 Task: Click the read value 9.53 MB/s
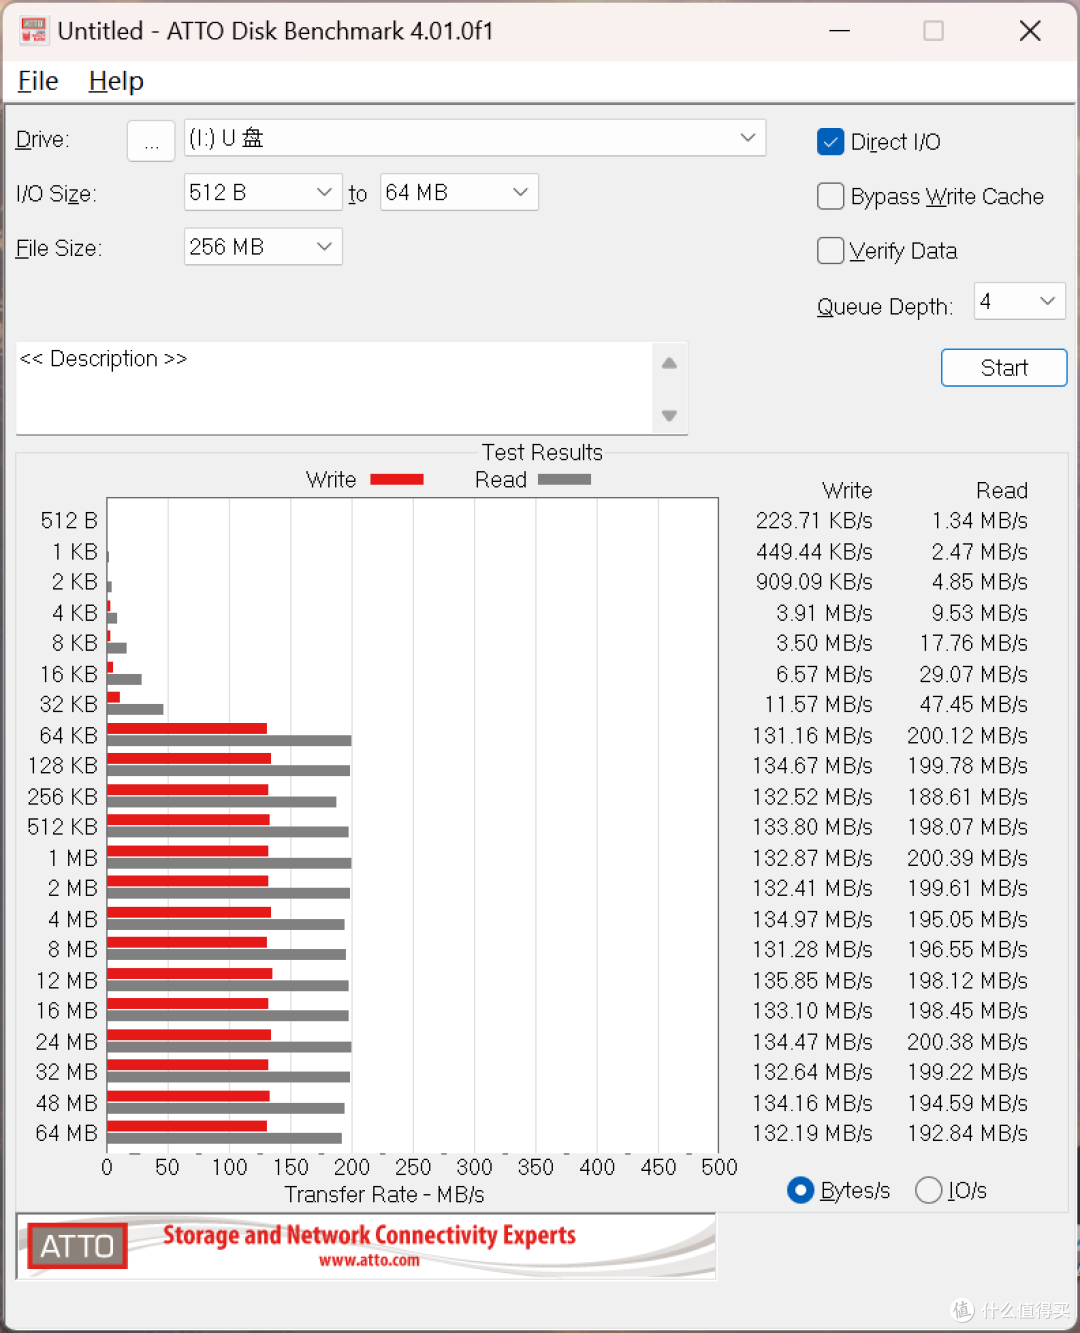point(980,613)
